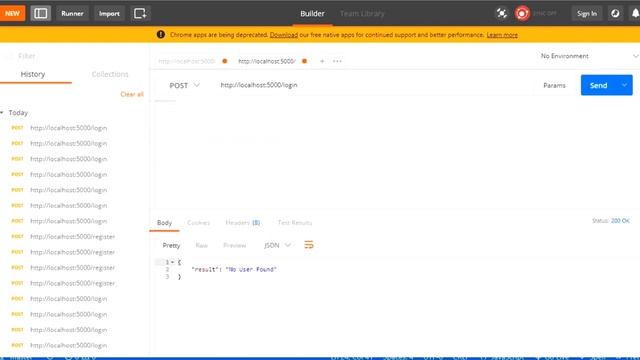Select the Test Results tab
The image size is (640, 360).
click(x=295, y=223)
